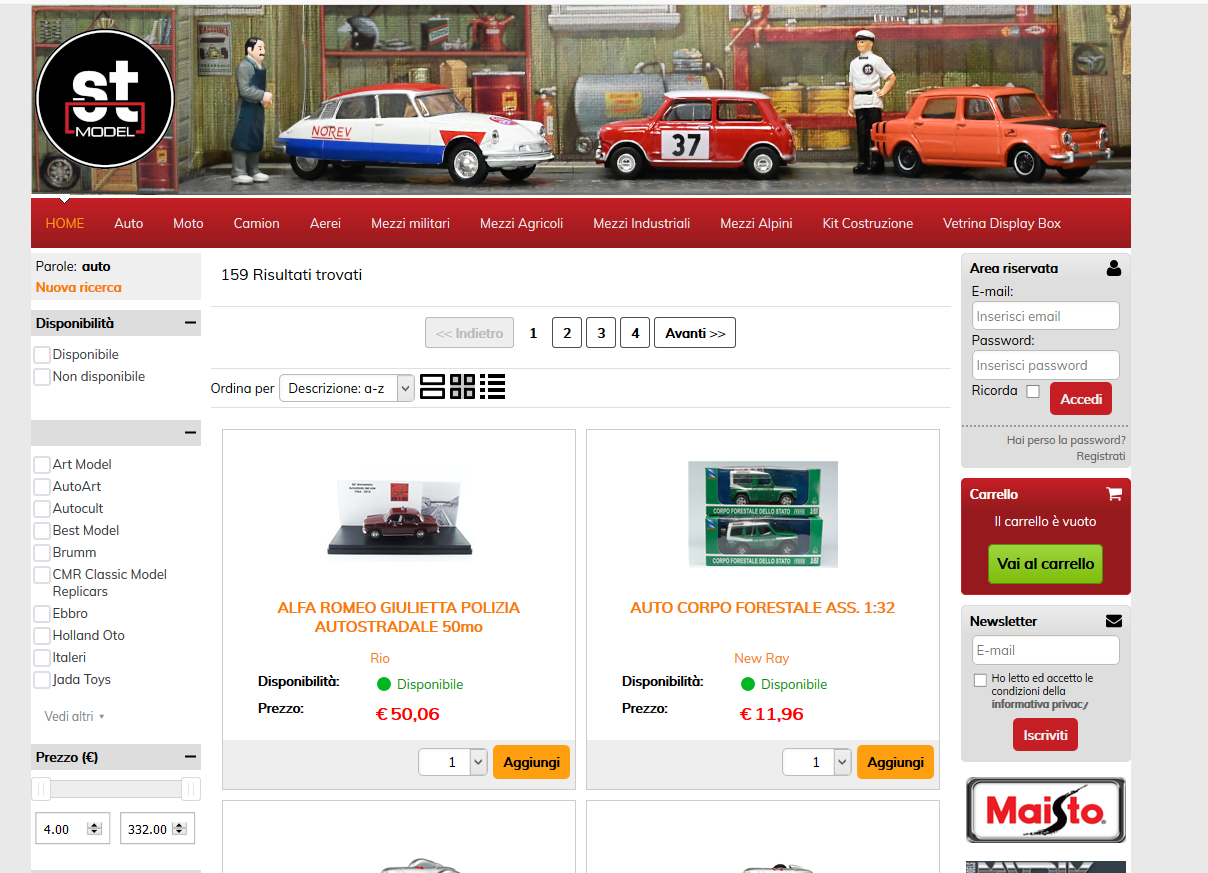The height and width of the screenshot is (873, 1208).
Task: Accept the newsletter privacy checkbox
Action: [x=980, y=680]
